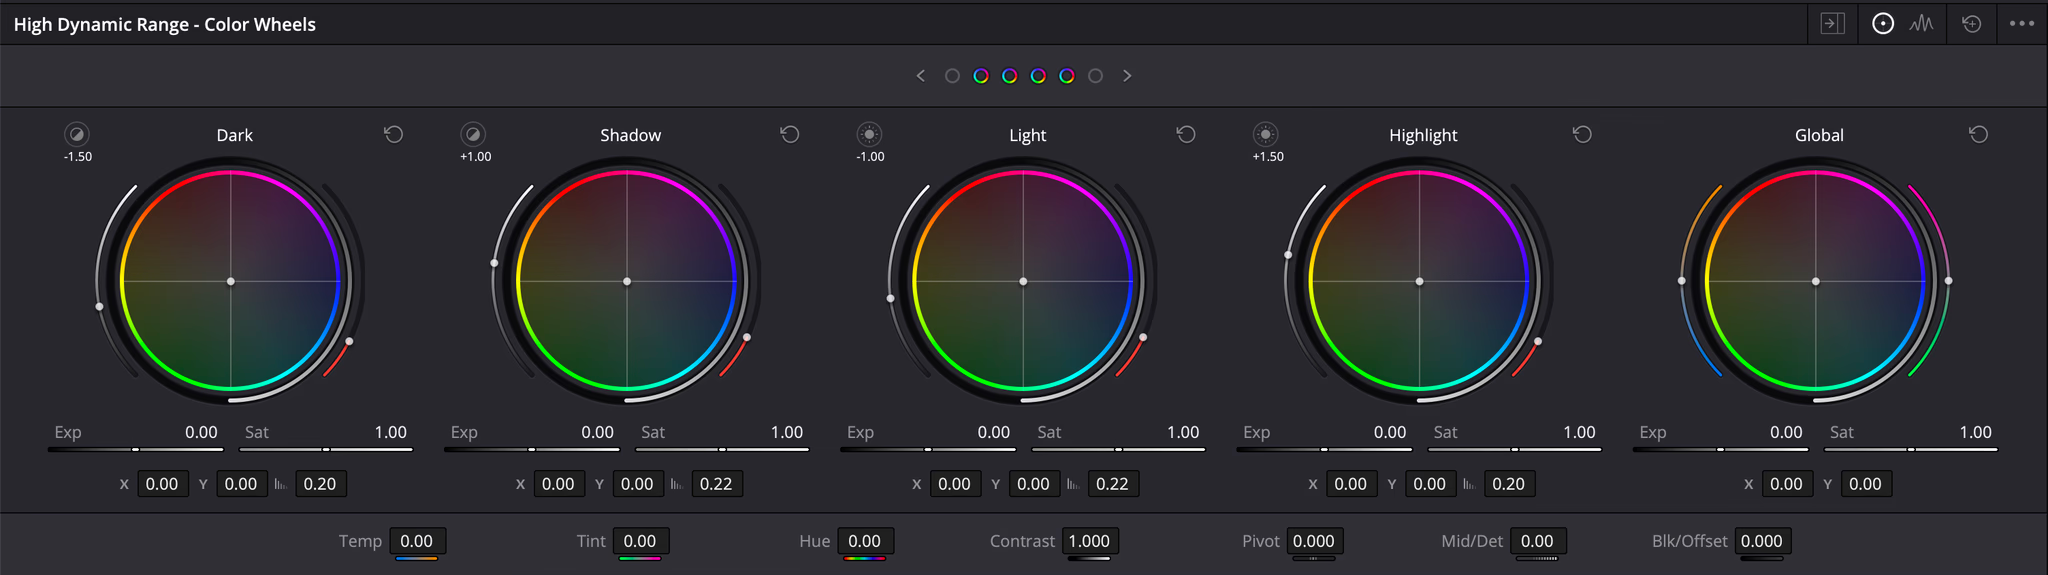Go to previous wheel bank with left chevron

[x=921, y=76]
